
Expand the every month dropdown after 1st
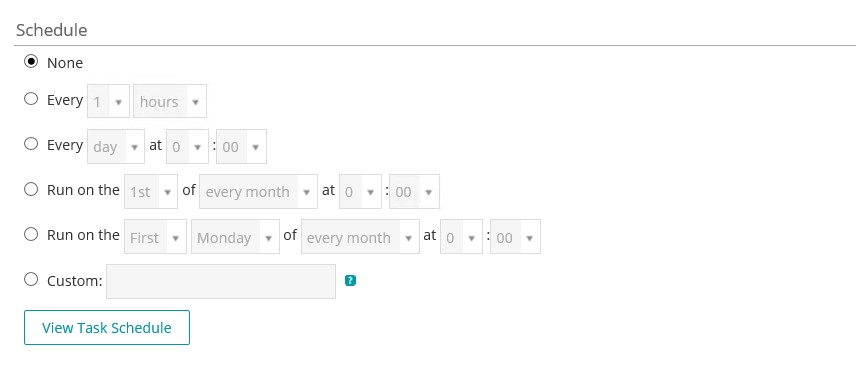pos(258,192)
